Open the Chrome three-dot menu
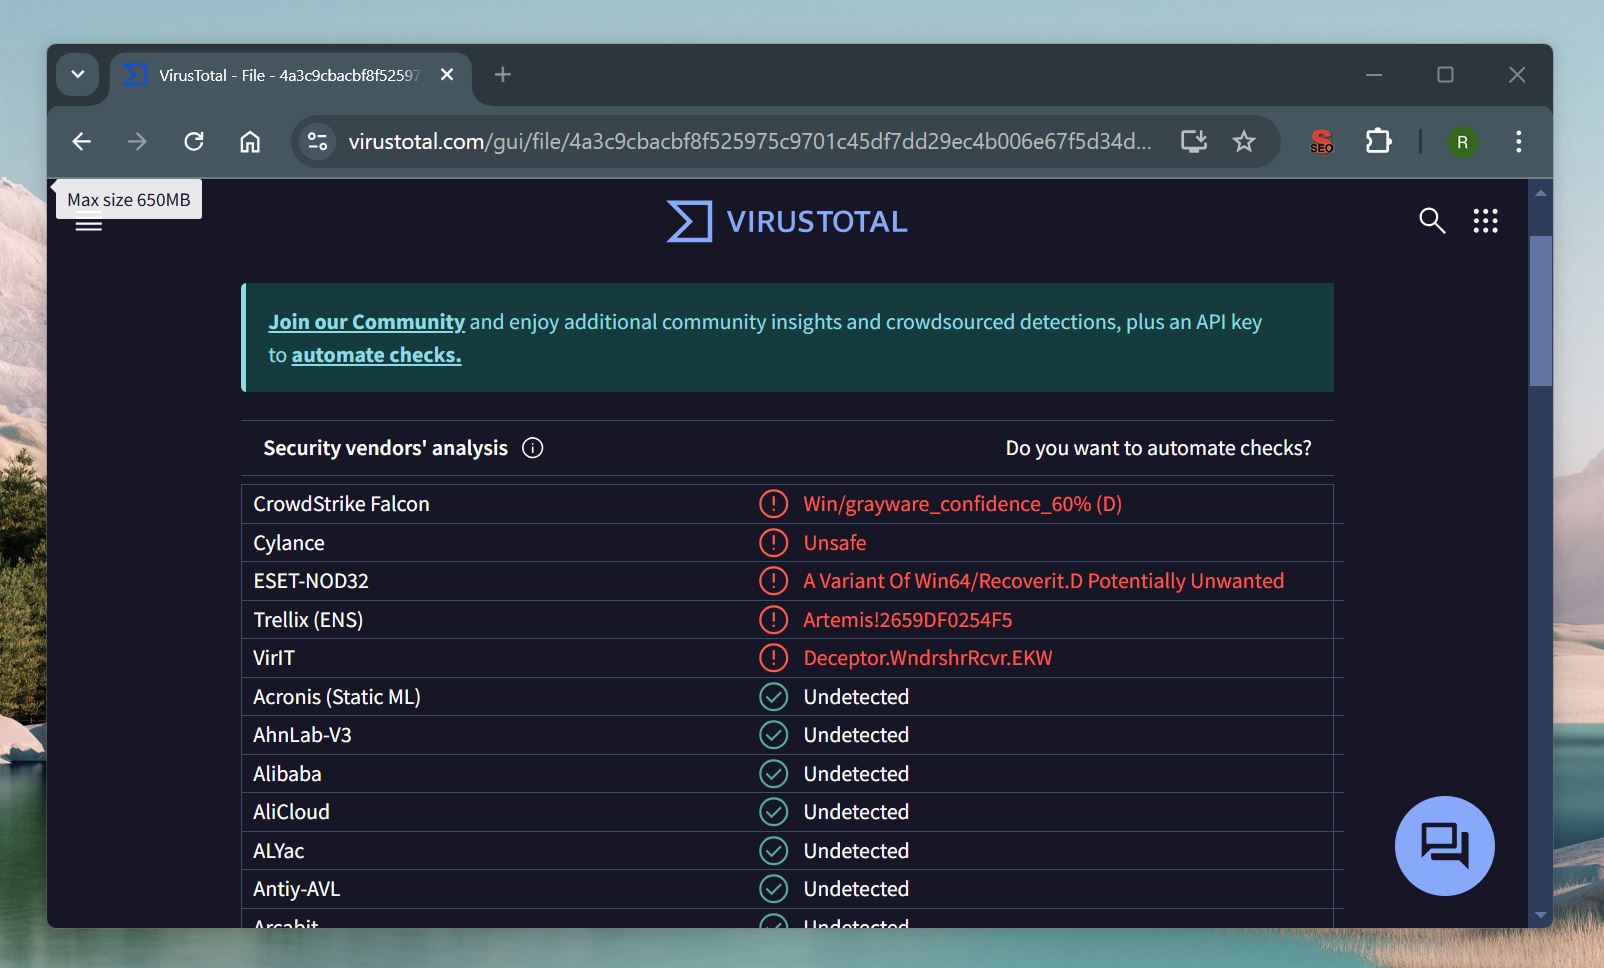Image resolution: width=1604 pixels, height=968 pixels. (1518, 142)
